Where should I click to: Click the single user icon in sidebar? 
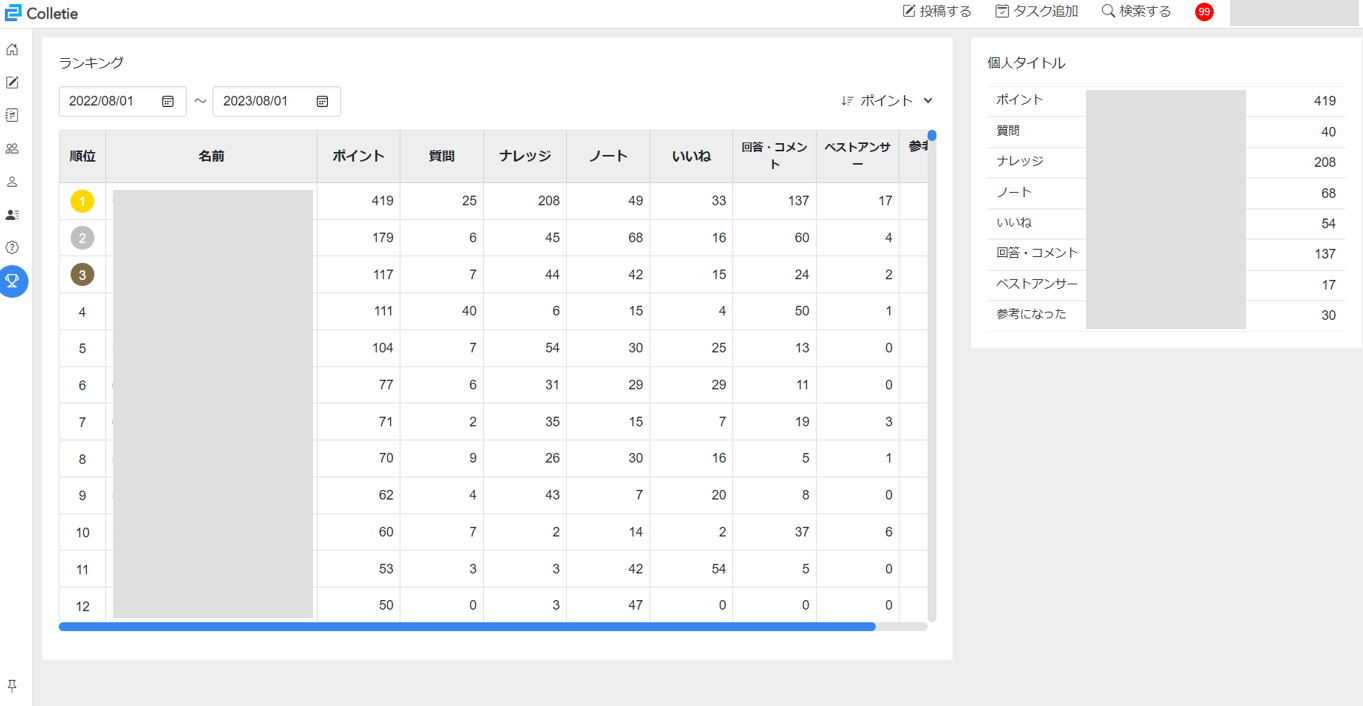tap(12, 182)
